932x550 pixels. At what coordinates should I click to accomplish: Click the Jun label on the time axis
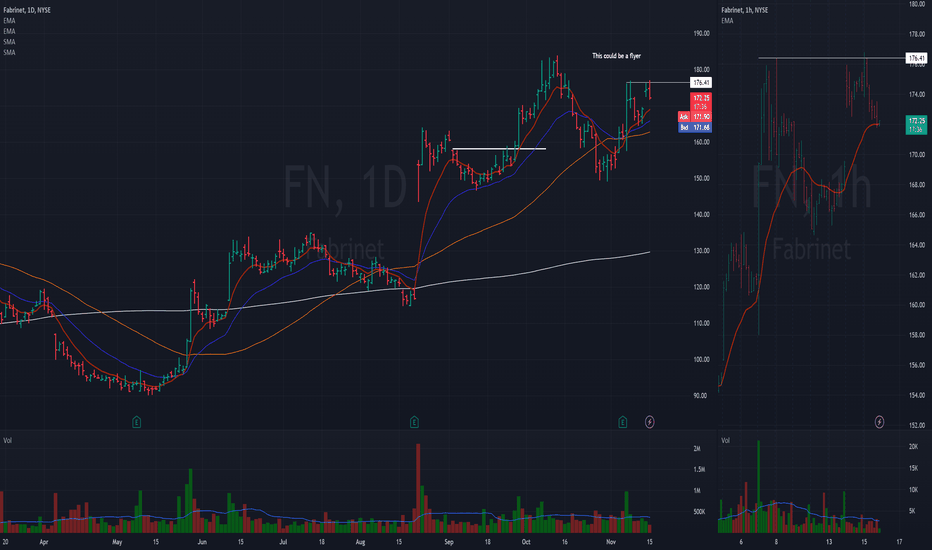point(202,542)
